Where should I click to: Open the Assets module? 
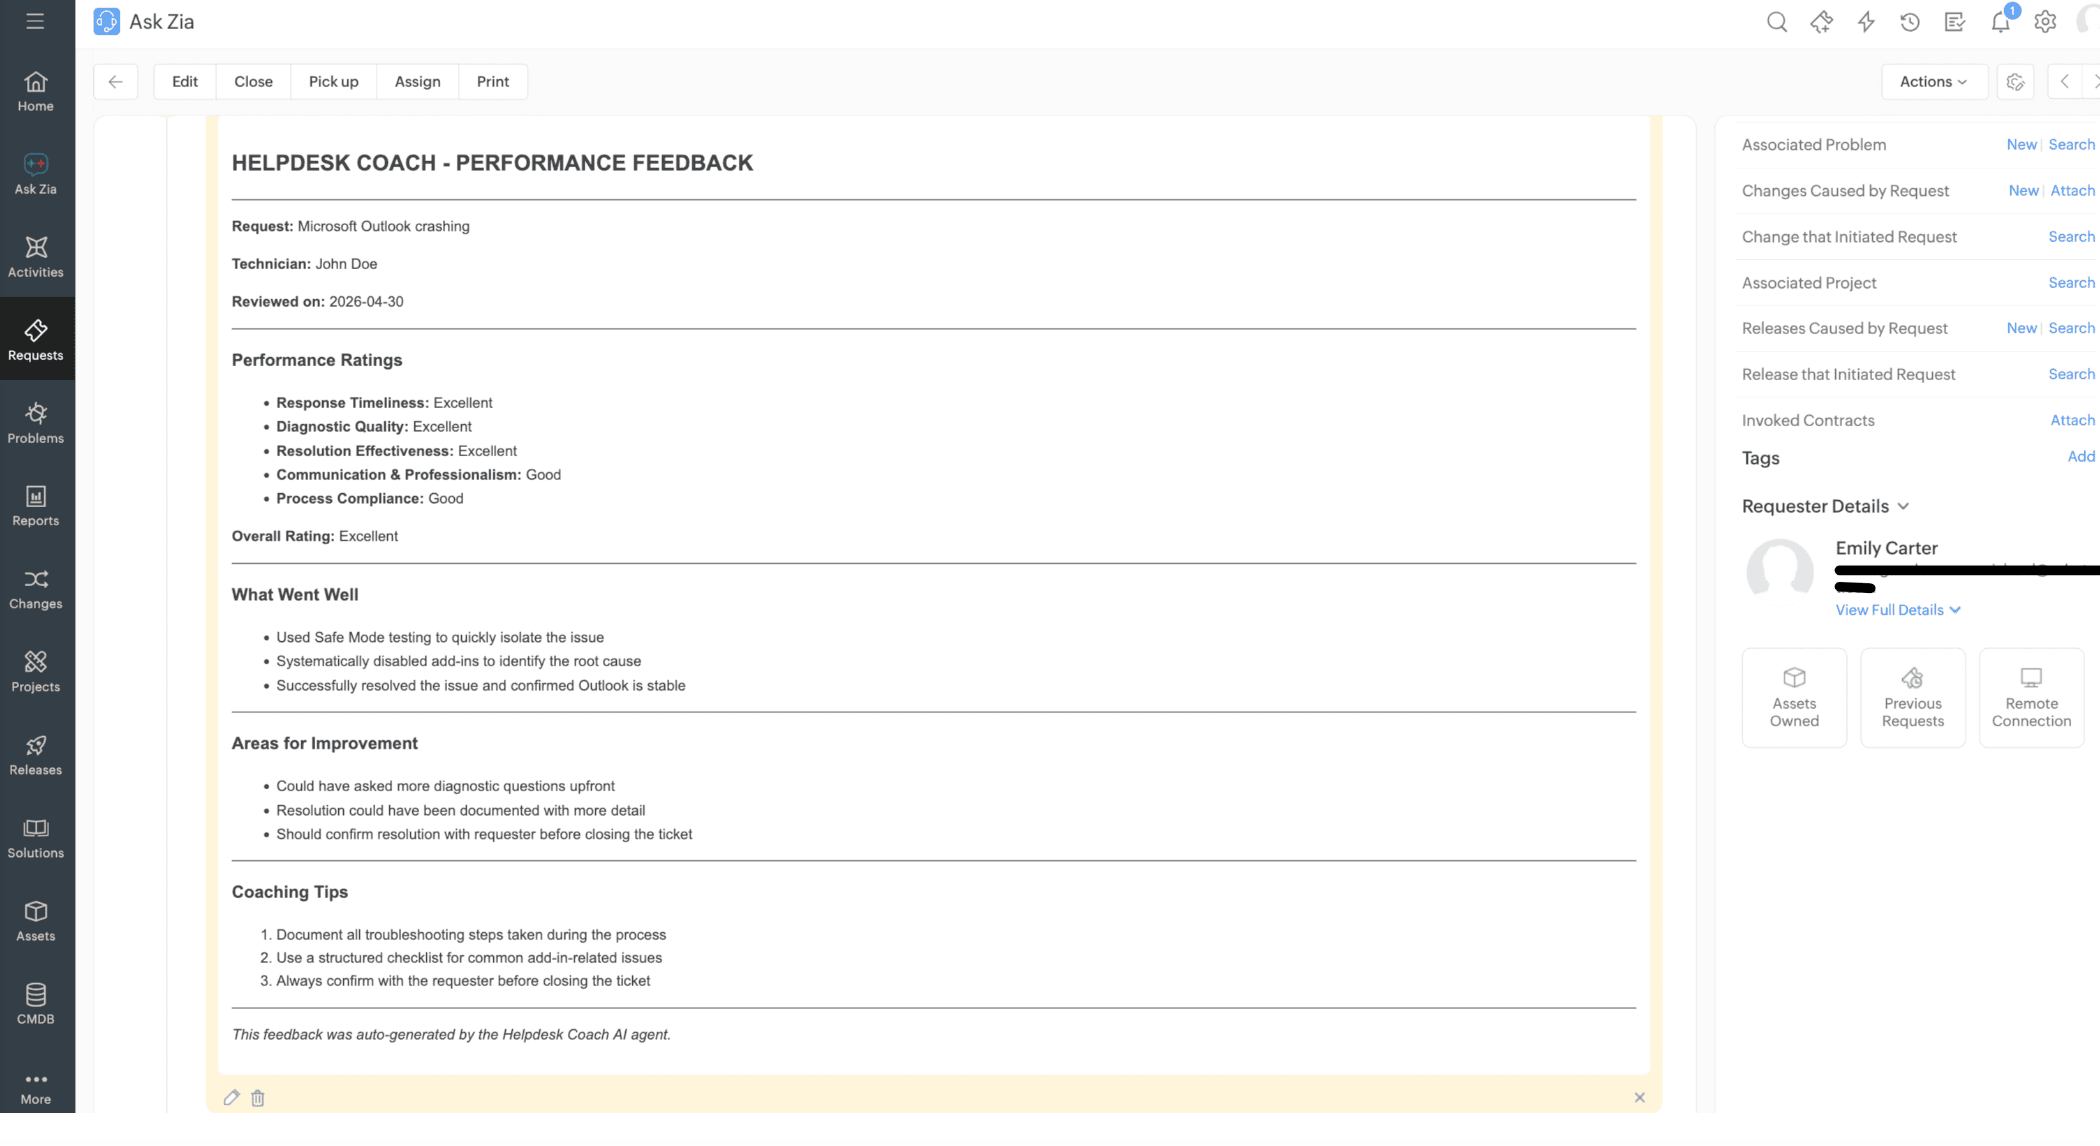click(36, 922)
